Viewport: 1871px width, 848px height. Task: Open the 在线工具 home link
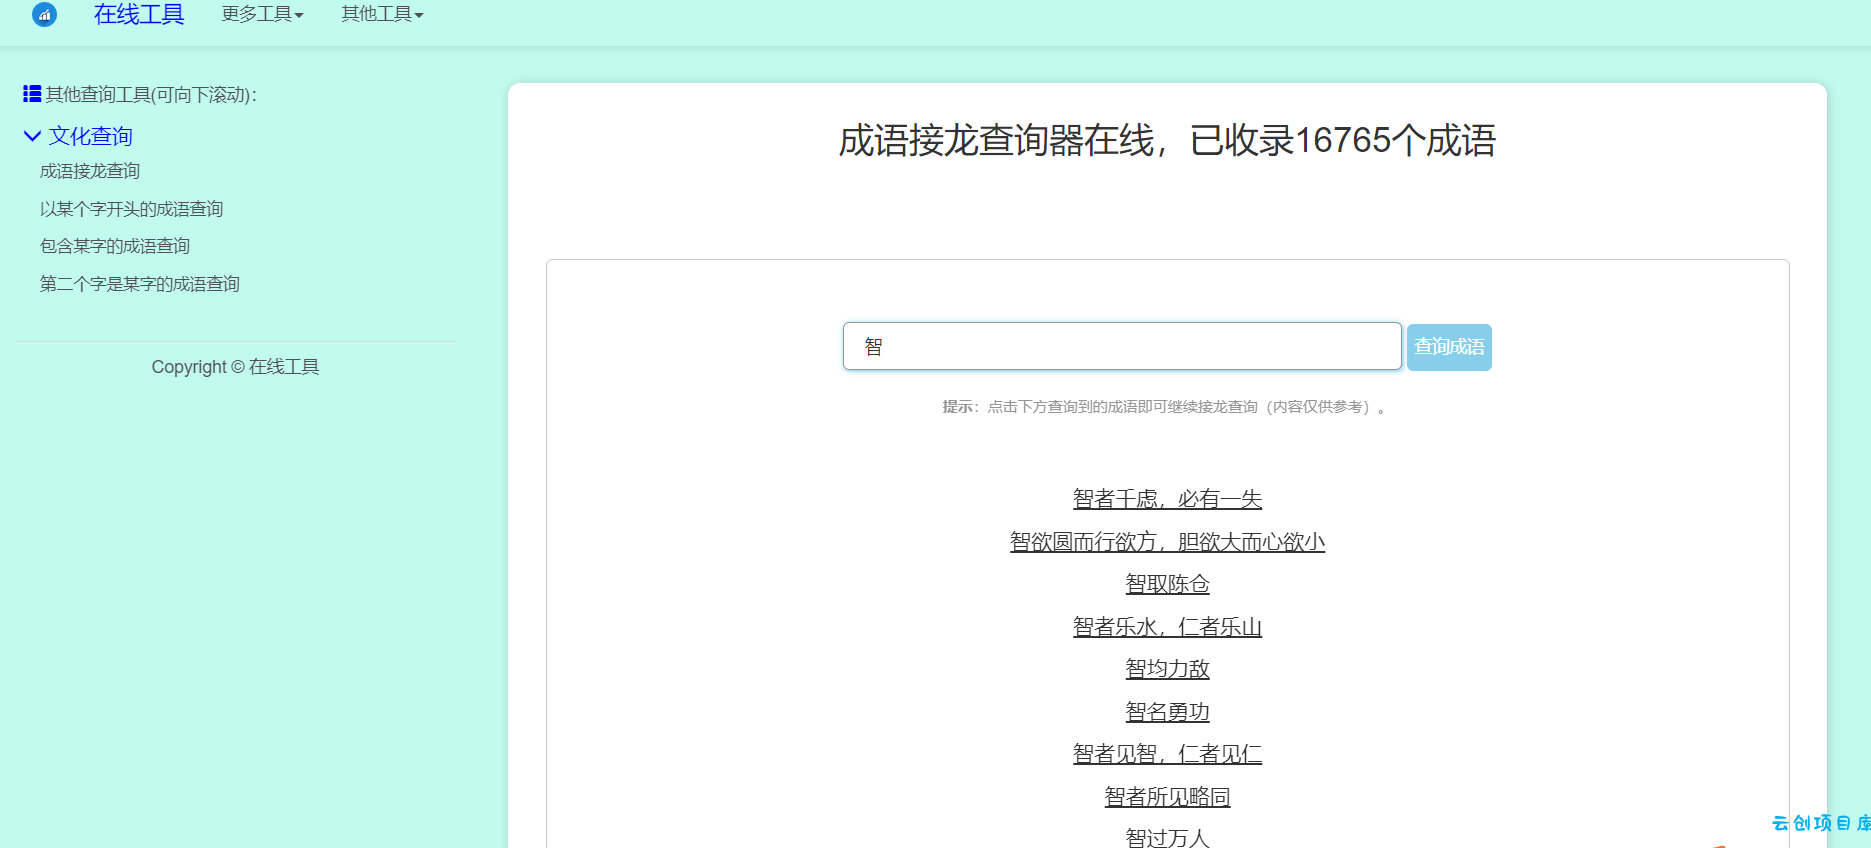[139, 14]
